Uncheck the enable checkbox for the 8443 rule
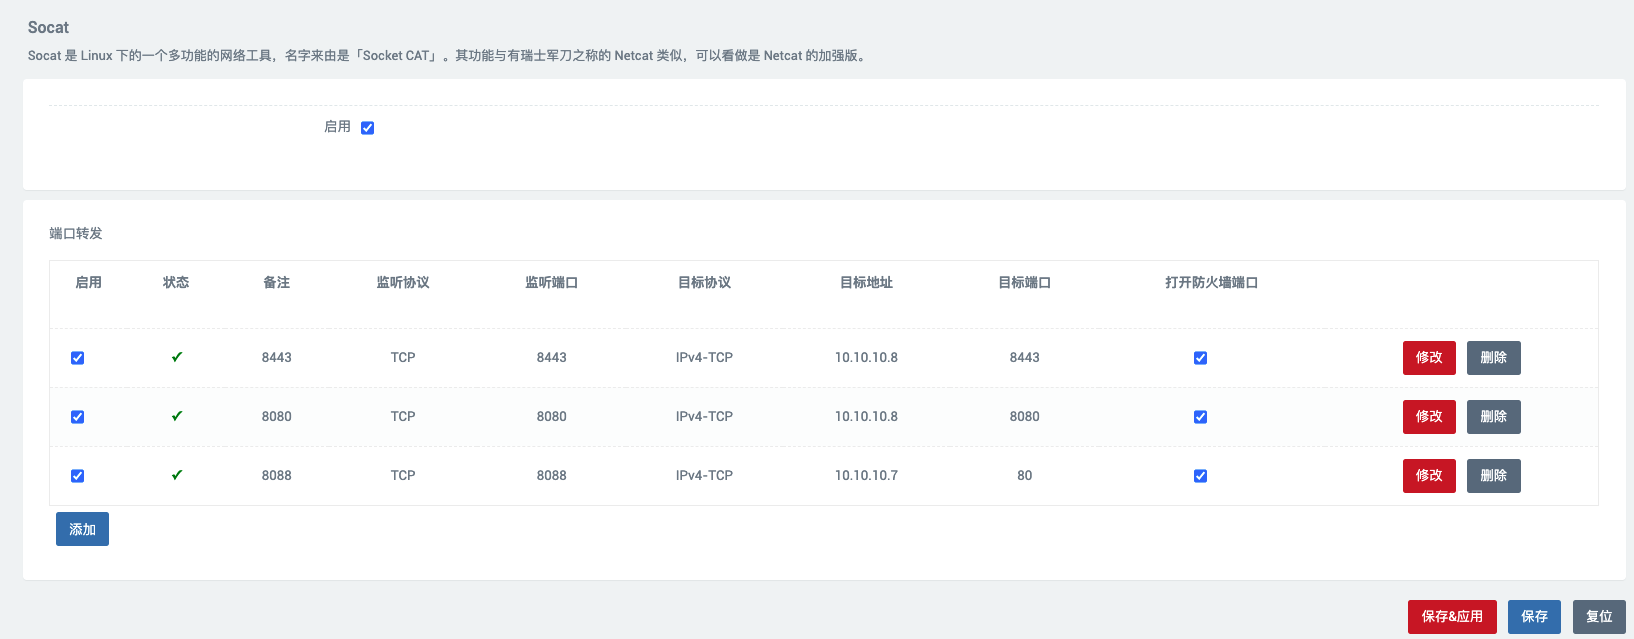The image size is (1634, 639). pos(77,358)
